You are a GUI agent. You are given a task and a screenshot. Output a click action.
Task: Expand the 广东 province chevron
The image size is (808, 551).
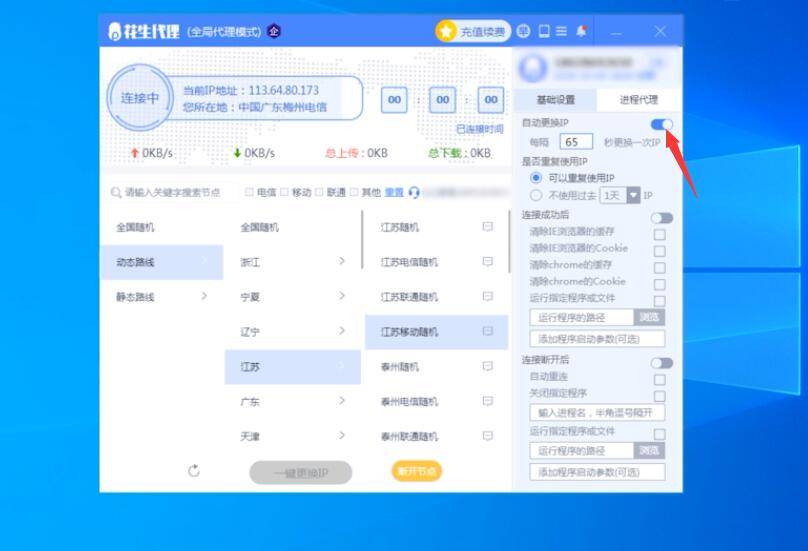342,400
